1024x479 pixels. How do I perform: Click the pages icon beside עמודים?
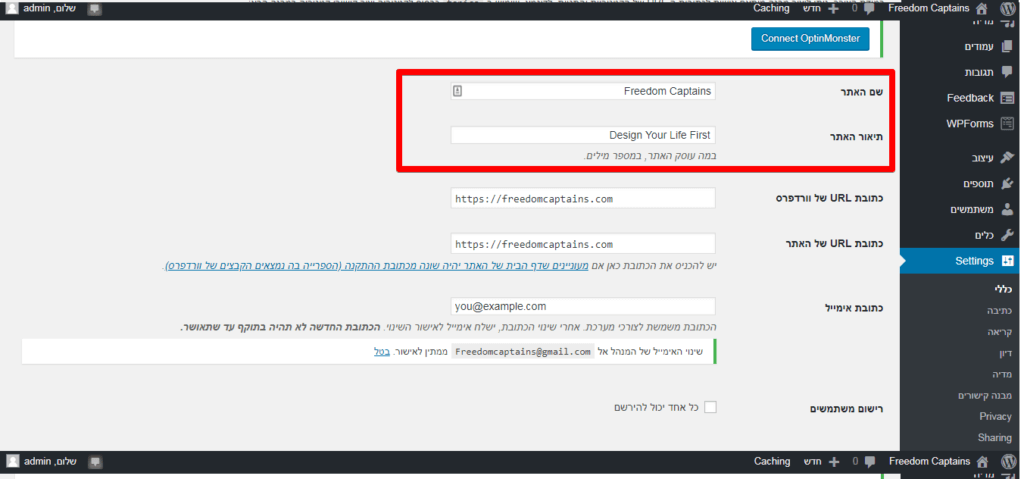[1007, 47]
